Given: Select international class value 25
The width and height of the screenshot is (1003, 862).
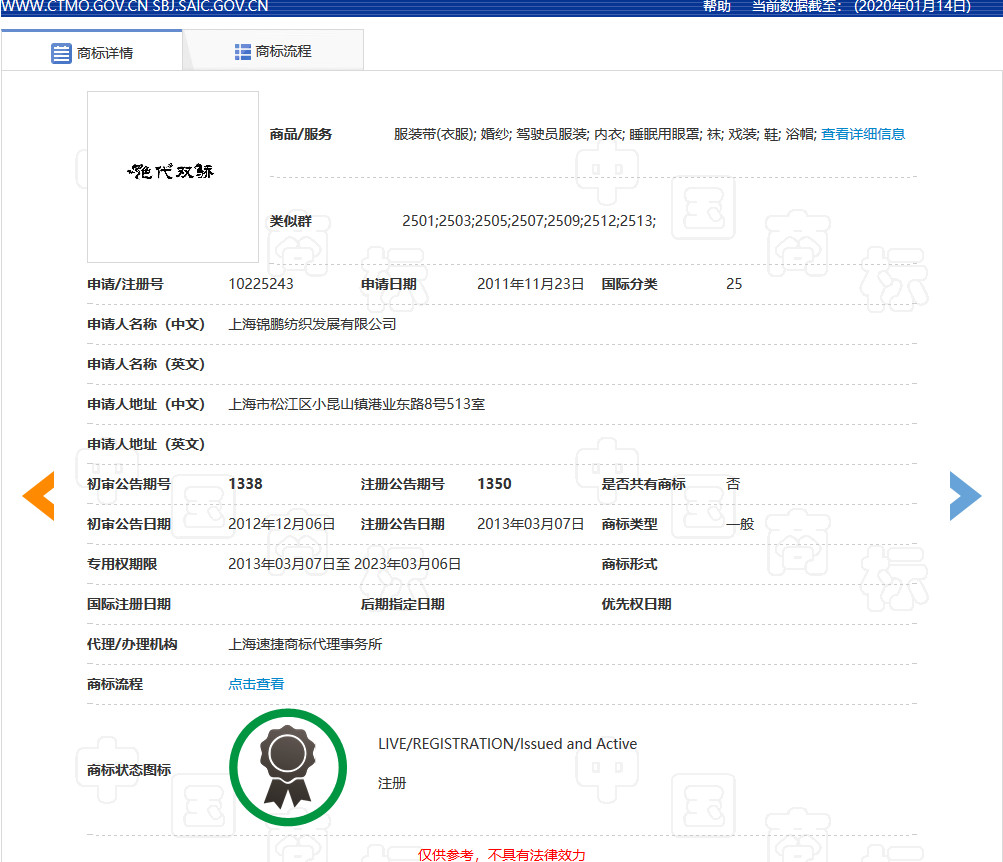Looking at the screenshot, I should pyautogui.click(x=734, y=284).
